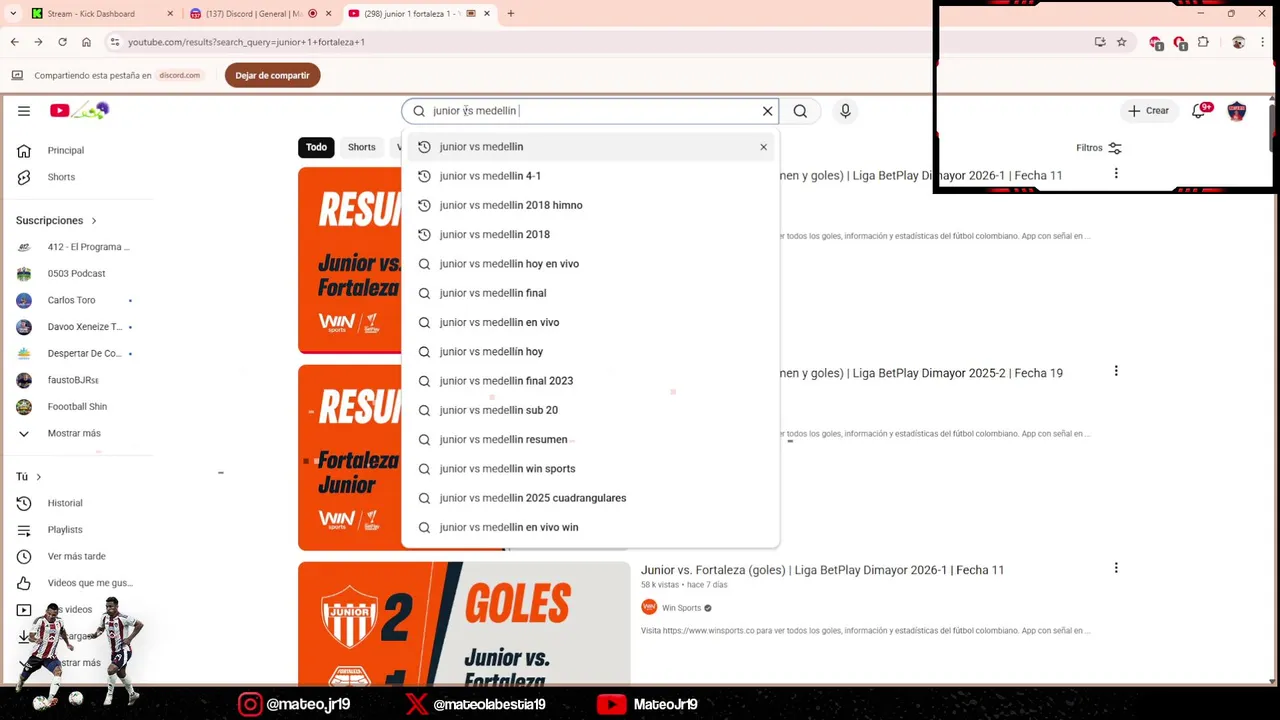Viewport: 1280px width, 720px height.
Task: Bookmark this page with the star
Action: (1122, 42)
